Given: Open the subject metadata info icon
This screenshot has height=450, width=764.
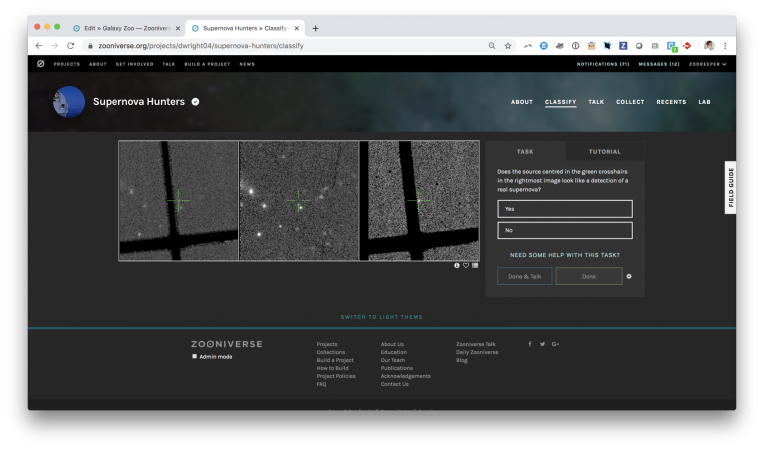Looking at the screenshot, I should [457, 266].
